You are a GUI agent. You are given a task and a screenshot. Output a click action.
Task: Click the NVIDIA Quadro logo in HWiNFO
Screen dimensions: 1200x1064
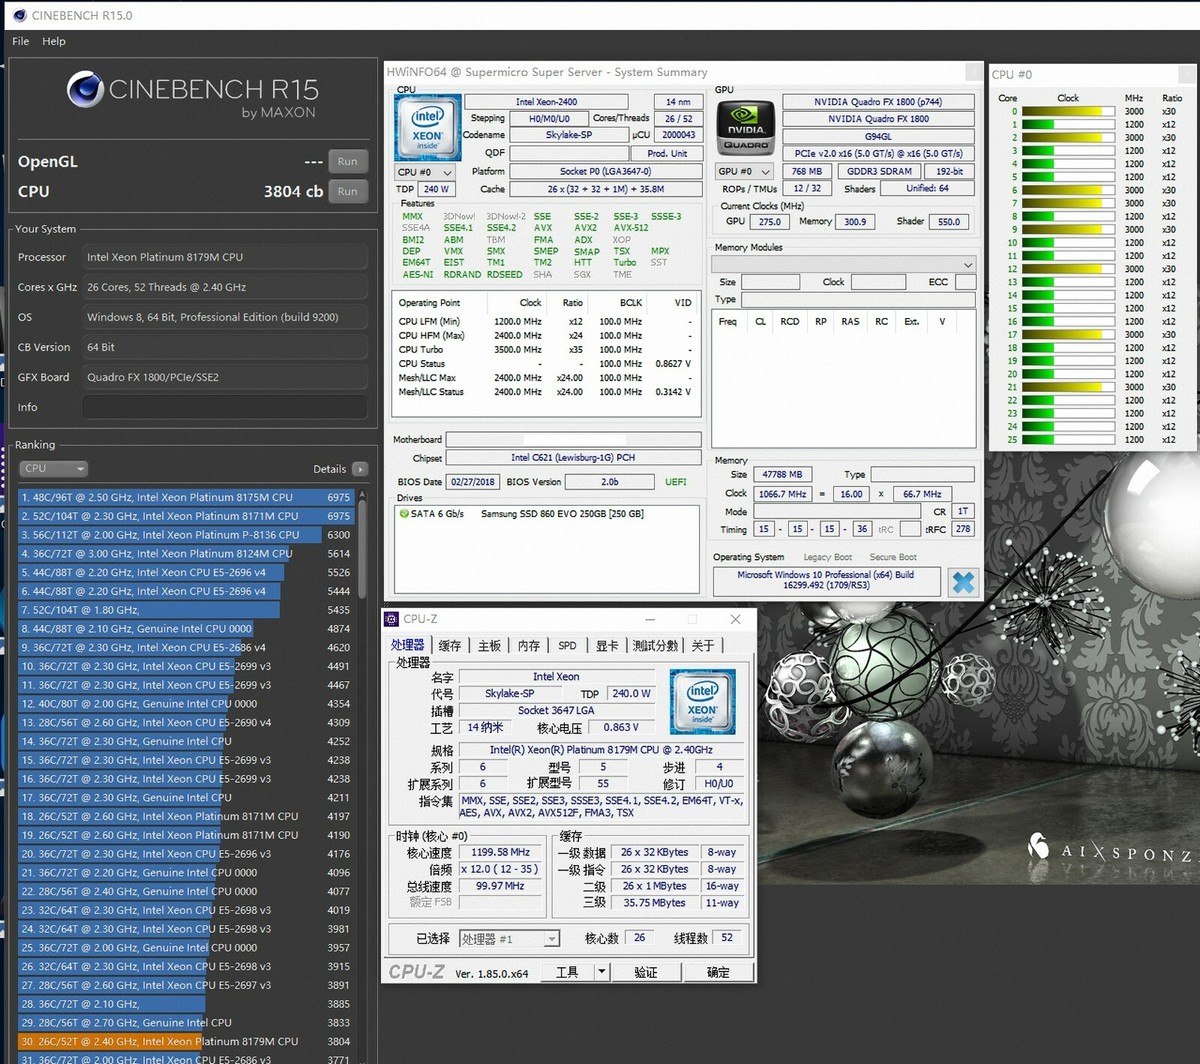pyautogui.click(x=745, y=126)
